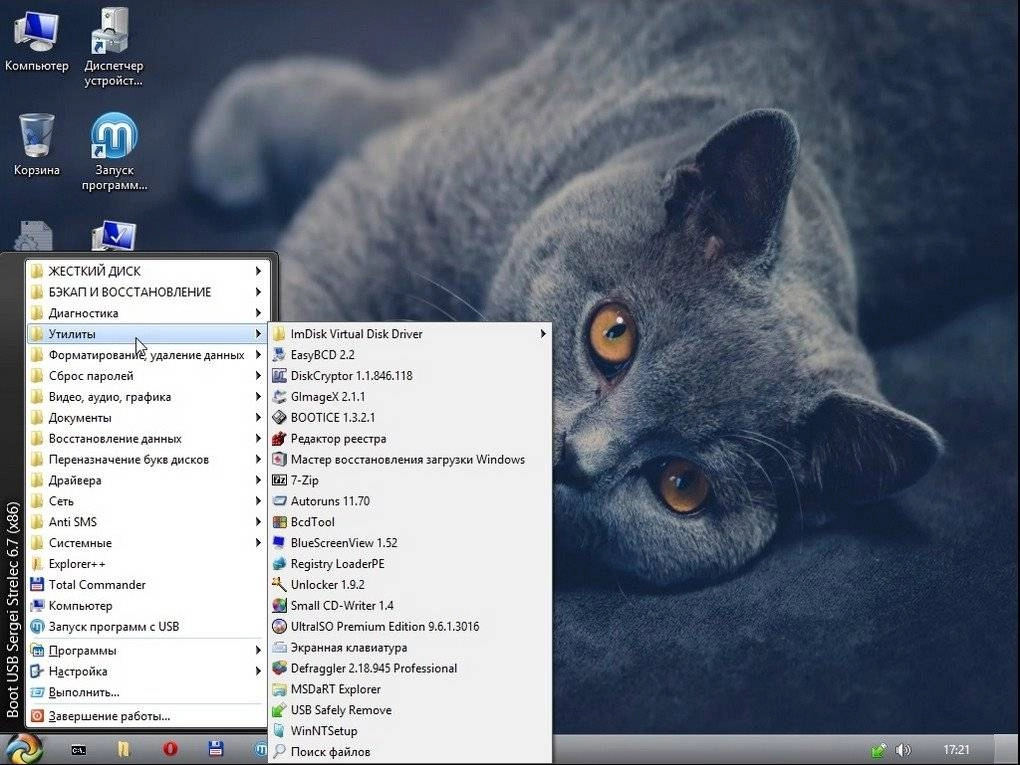1020x765 pixels.
Task: Click the green safely remove tray icon
Action: coord(878,750)
